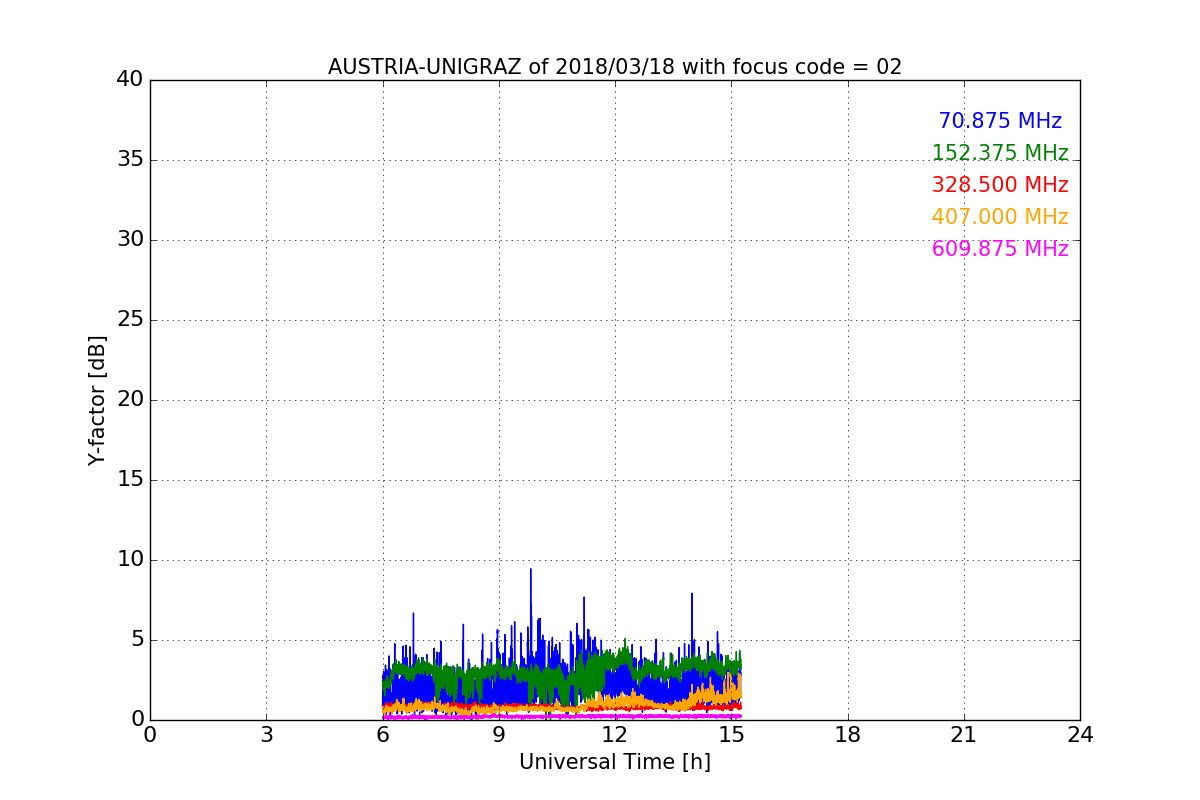1200x800 pixels.
Task: Select the 328.500 MHz legend entry
Action: 1000,185
